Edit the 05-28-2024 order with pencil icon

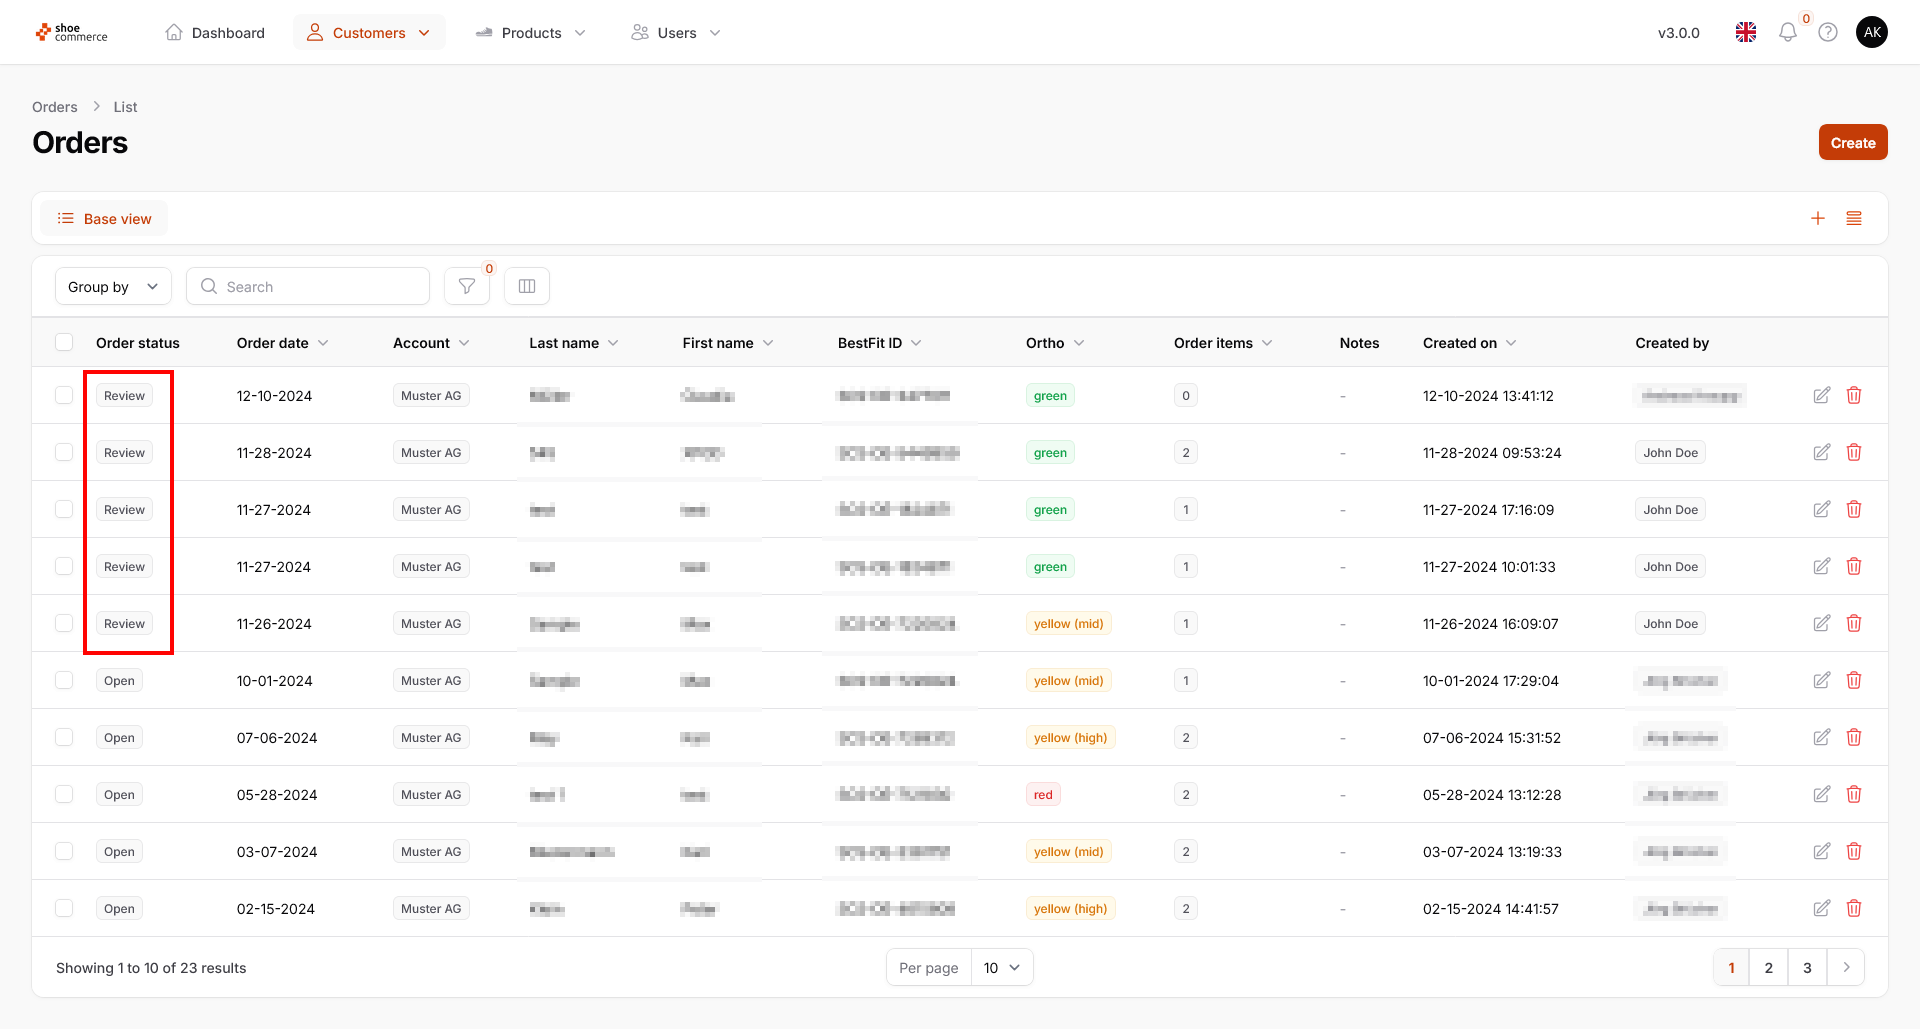[1821, 795]
